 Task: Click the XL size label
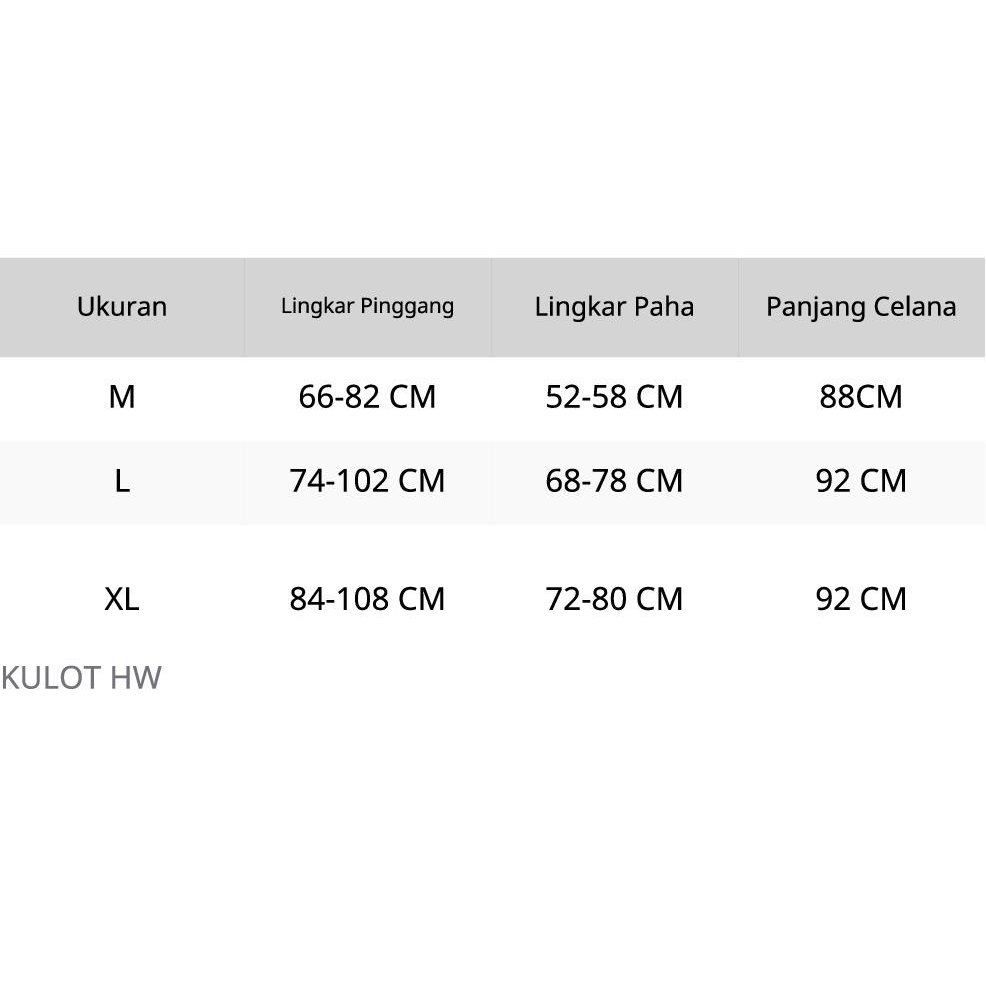click(x=122, y=599)
